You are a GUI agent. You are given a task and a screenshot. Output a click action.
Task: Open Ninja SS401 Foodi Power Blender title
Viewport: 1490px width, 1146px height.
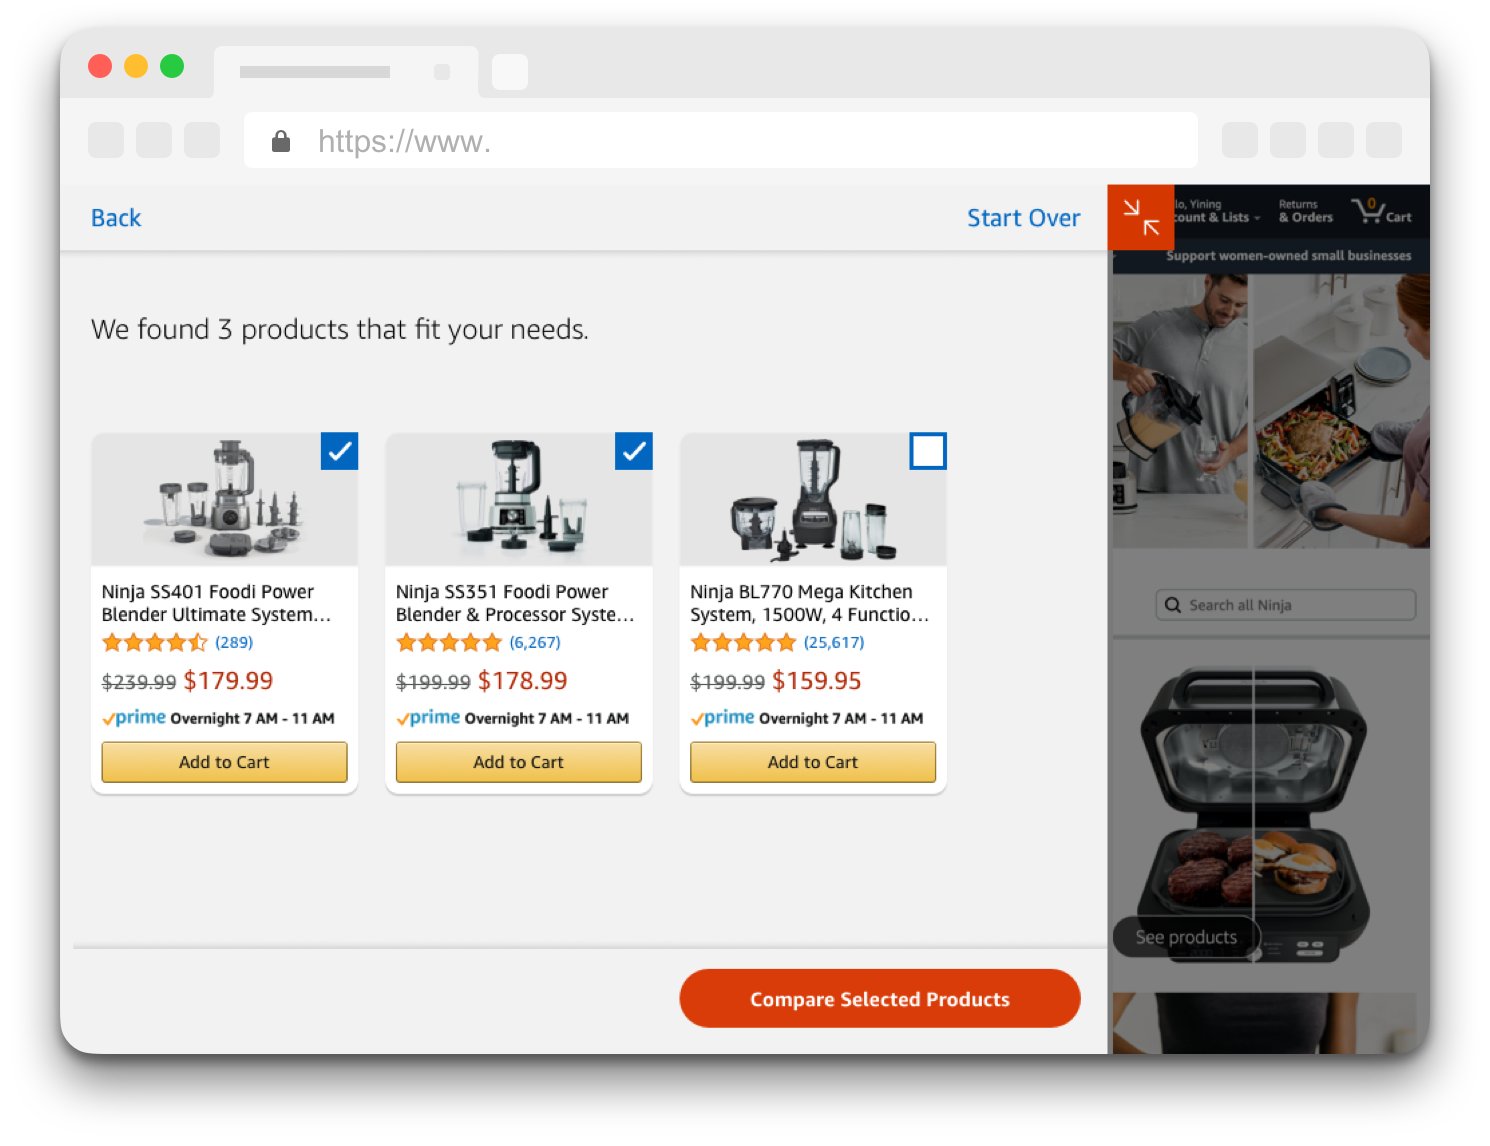click(x=216, y=603)
